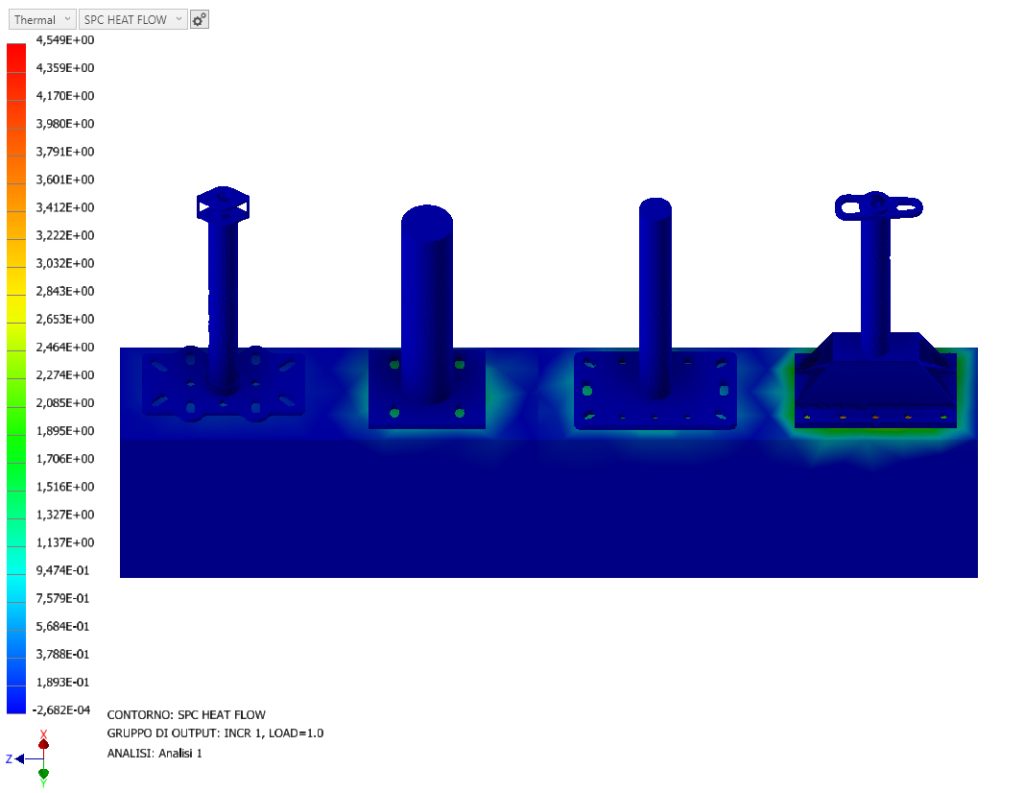
Task: Select the first post with square cross head
Action: coord(223,291)
